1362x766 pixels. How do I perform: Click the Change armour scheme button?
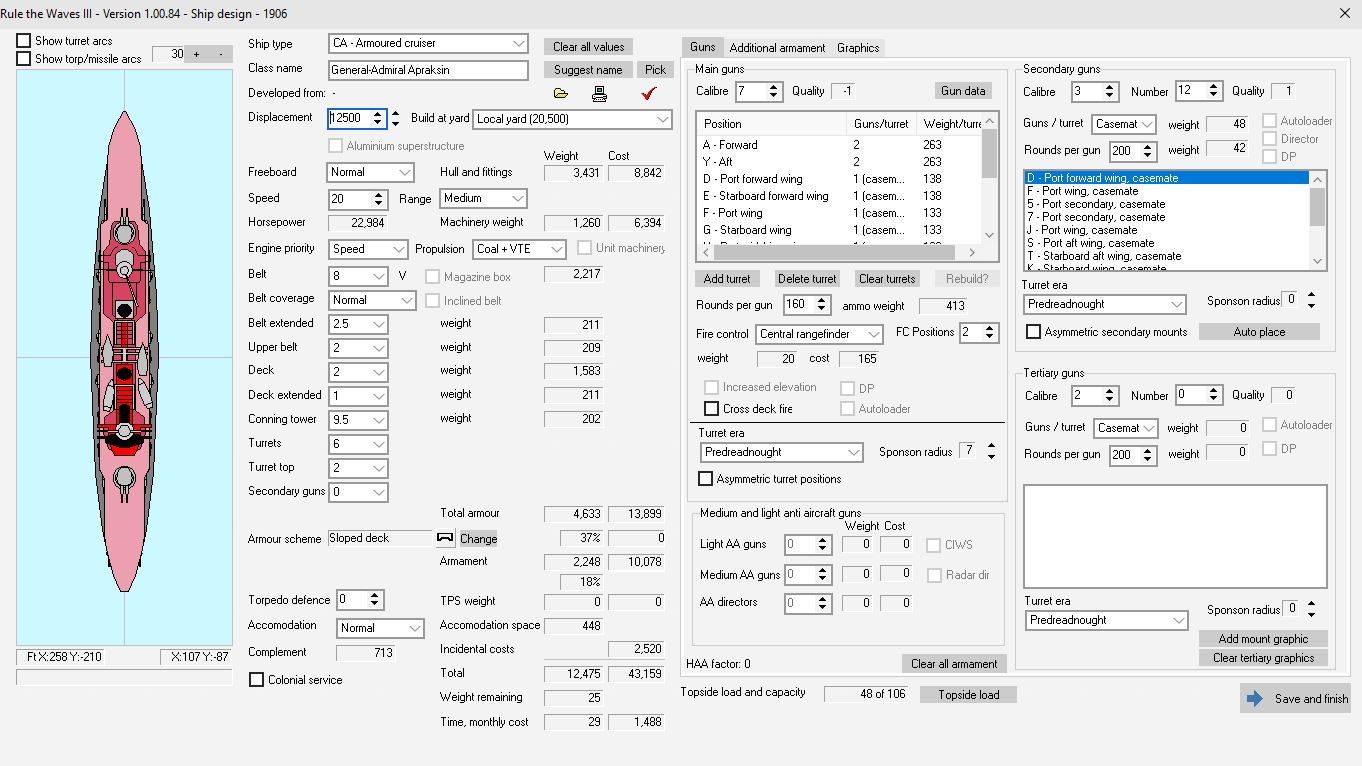pyautogui.click(x=478, y=539)
